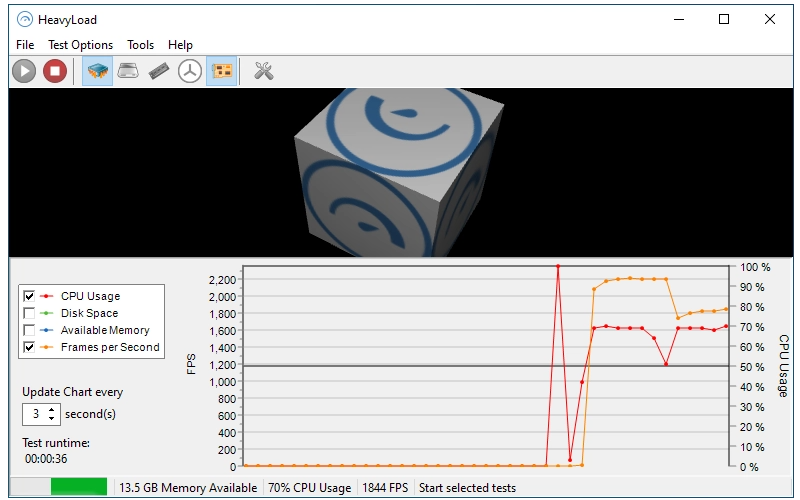
Task: Increase the chart update interval with up arrow
Action: (52, 410)
